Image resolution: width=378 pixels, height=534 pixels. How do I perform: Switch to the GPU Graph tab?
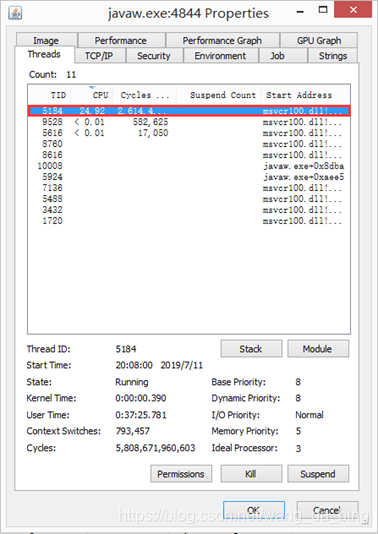tap(319, 41)
